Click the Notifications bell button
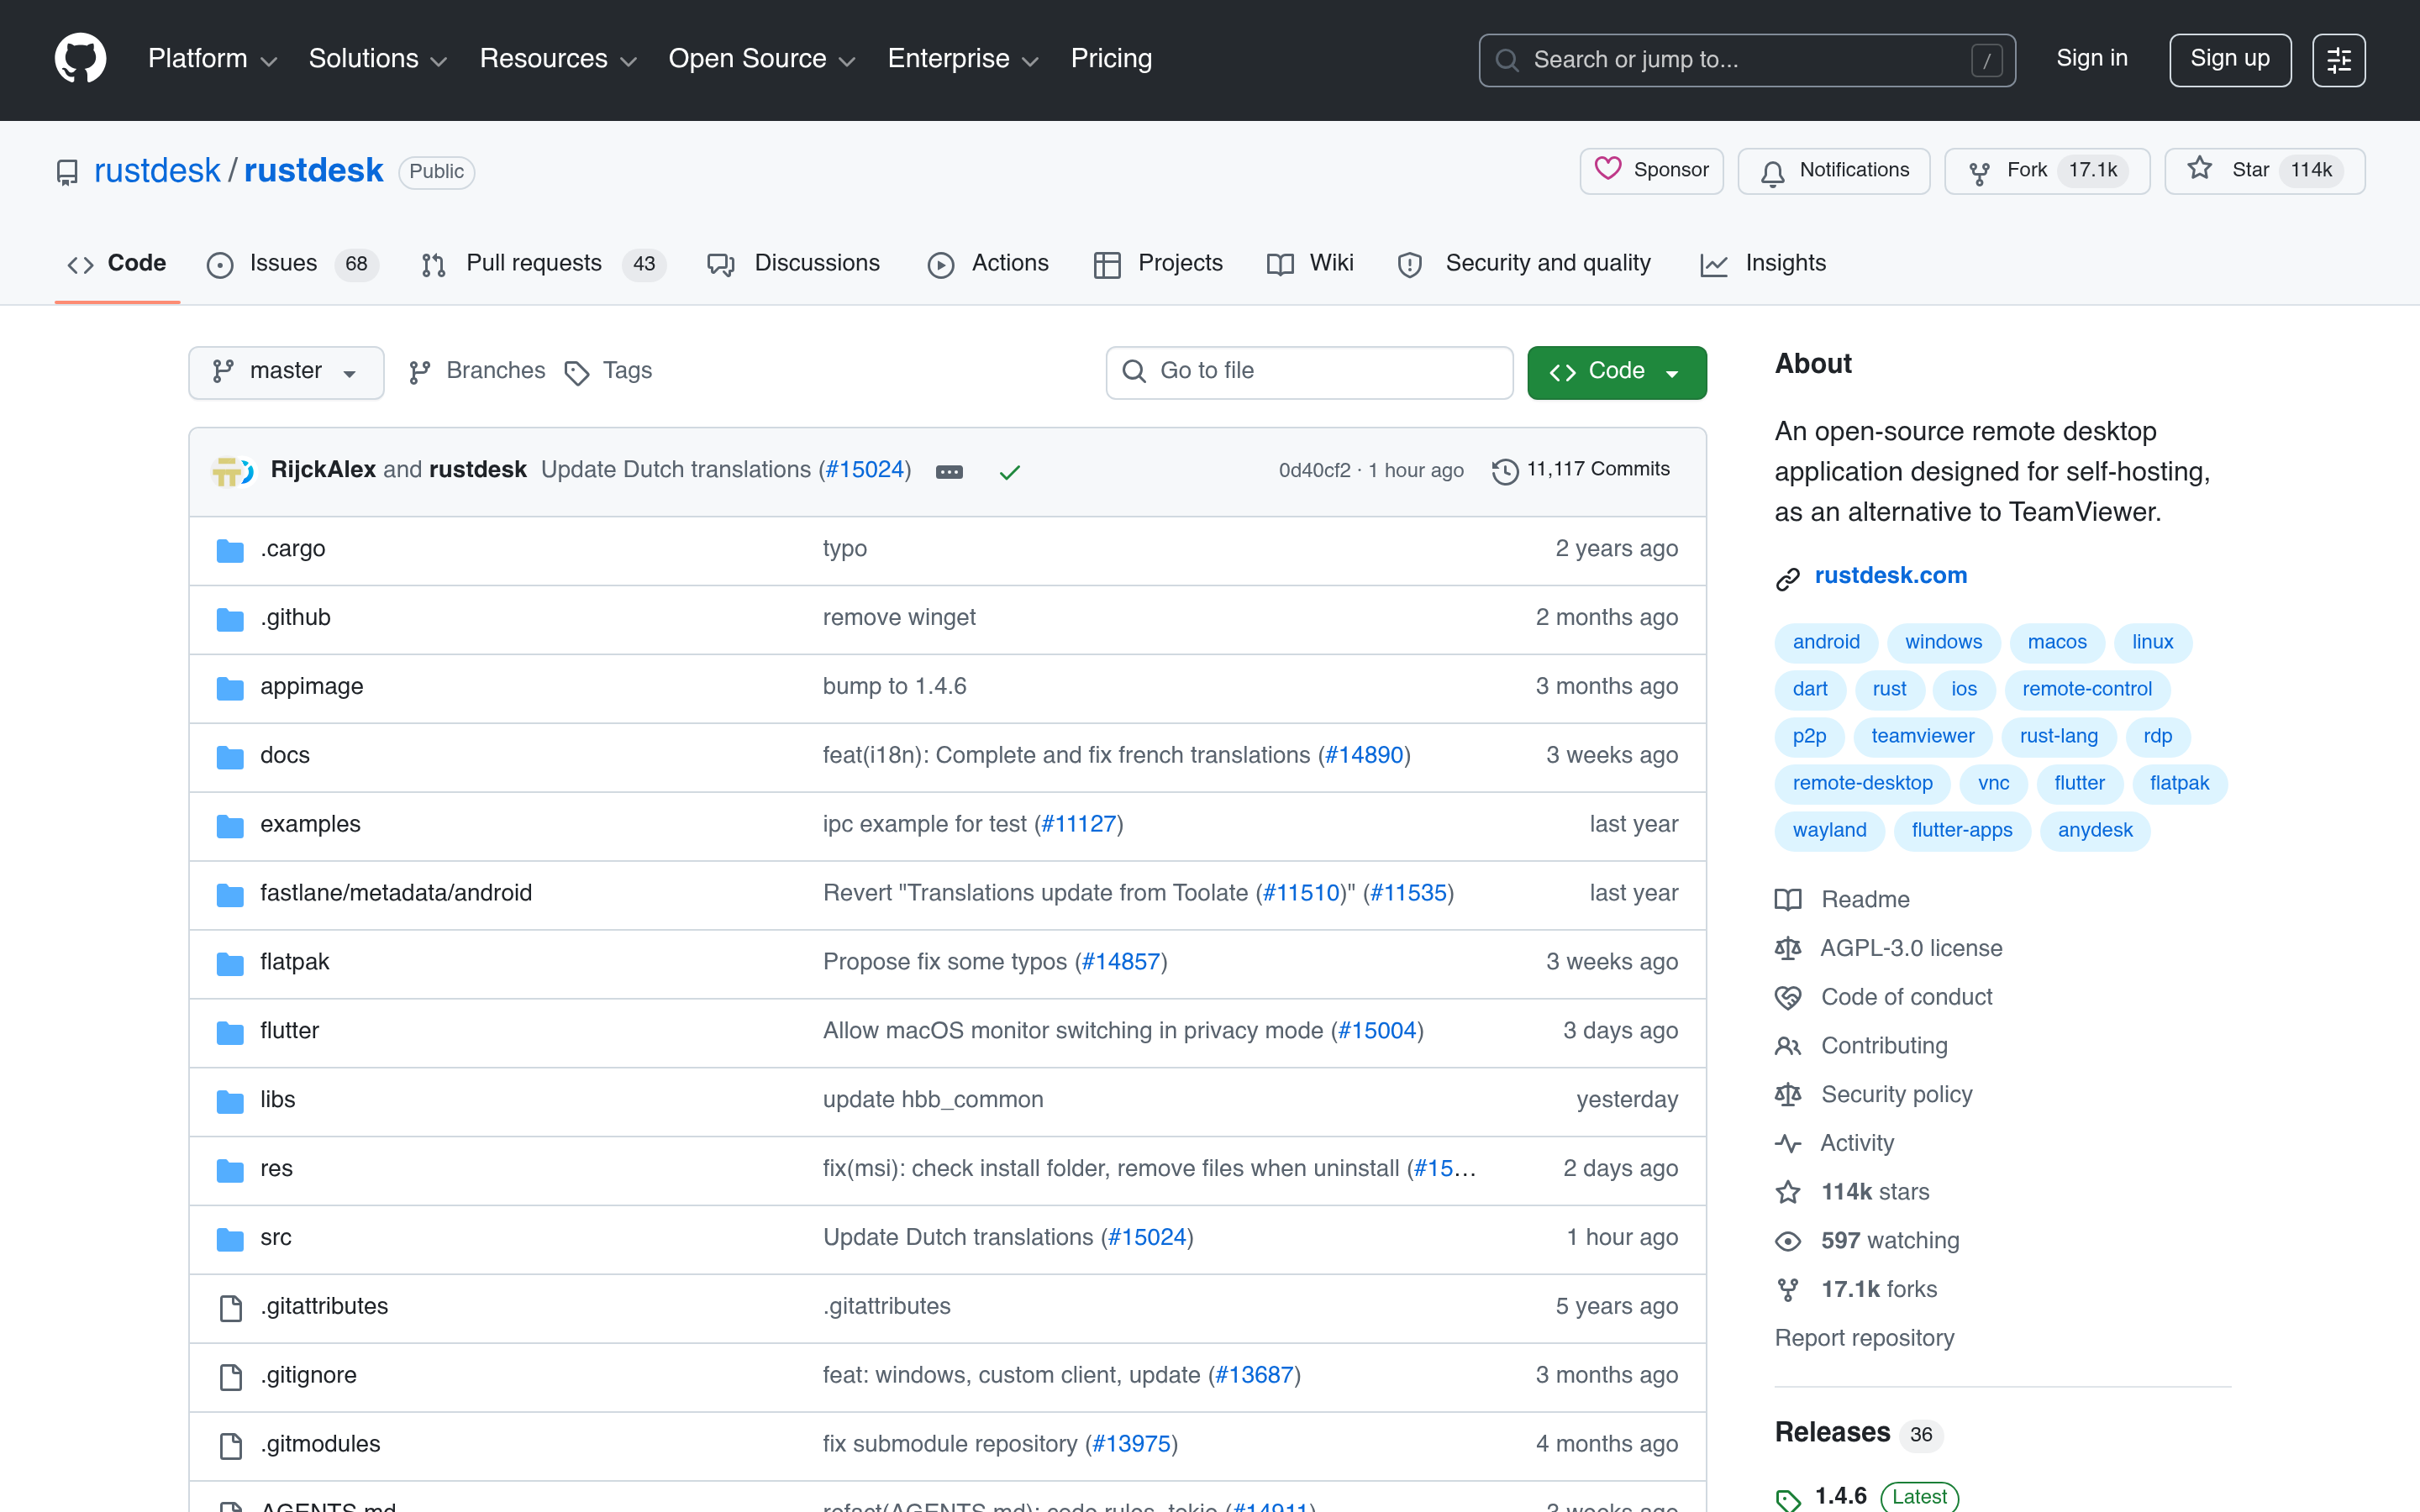The image size is (2420, 1512). pyautogui.click(x=1833, y=170)
